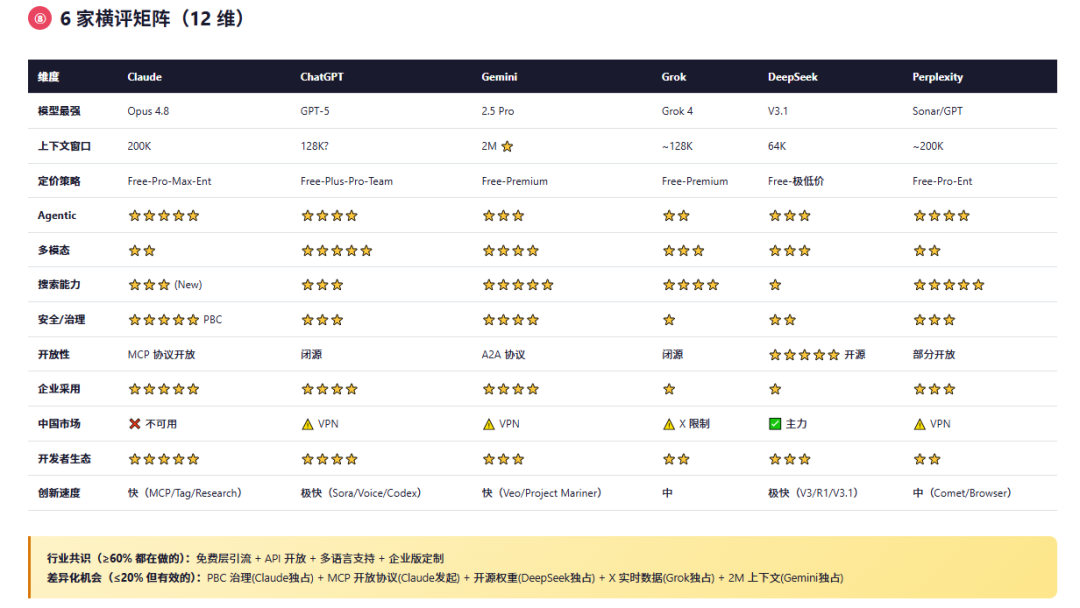Viewport: 1080px width, 608px height.
Task: Click the 安全/治理 row label
Action: [x=61, y=320]
